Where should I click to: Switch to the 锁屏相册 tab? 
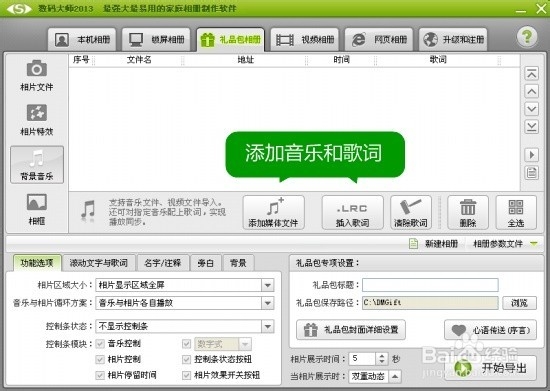click(156, 39)
